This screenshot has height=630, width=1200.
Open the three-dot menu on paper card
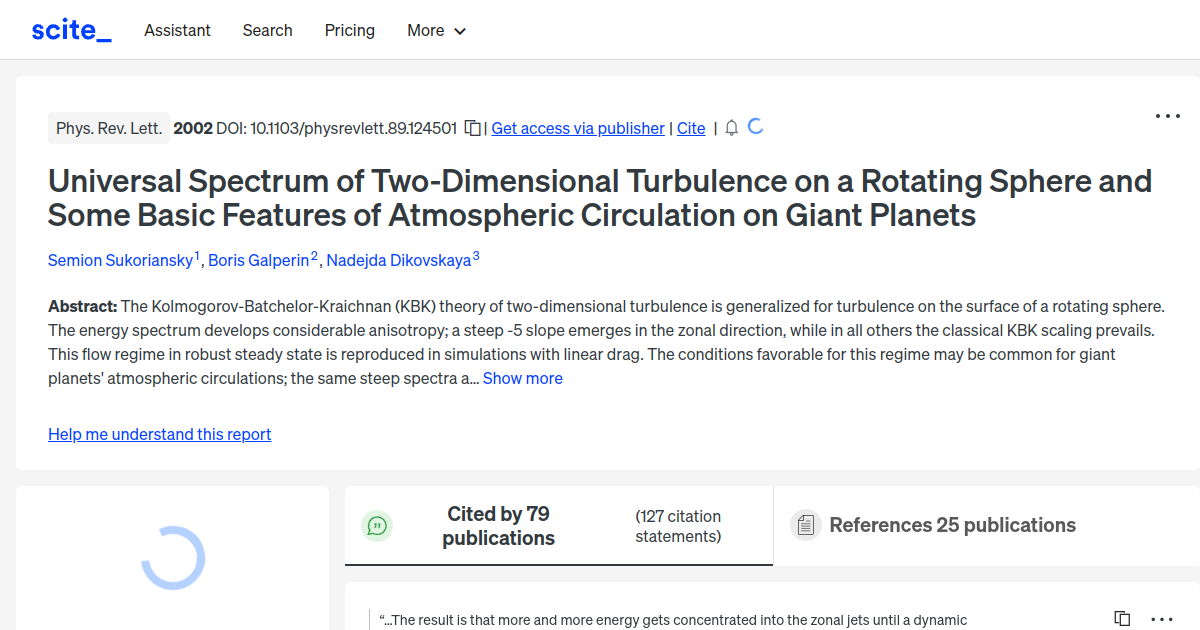(x=1167, y=116)
